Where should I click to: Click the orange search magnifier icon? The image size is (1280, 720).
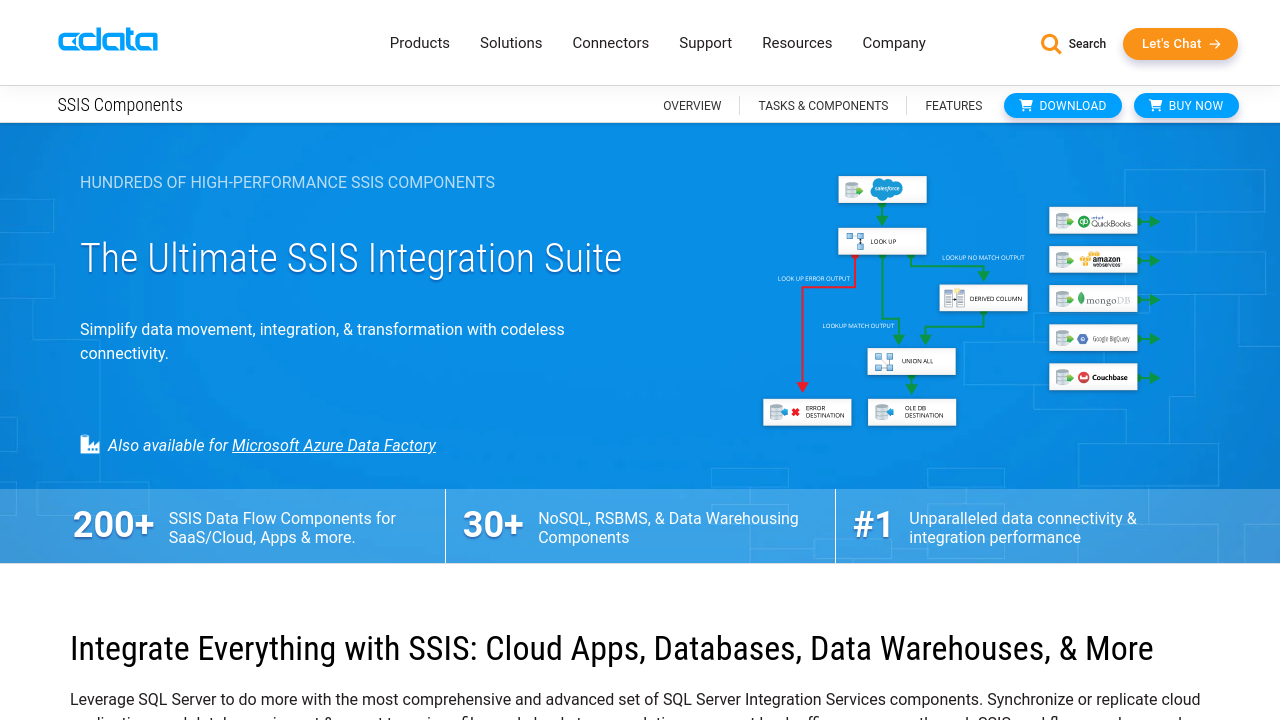tap(1050, 44)
